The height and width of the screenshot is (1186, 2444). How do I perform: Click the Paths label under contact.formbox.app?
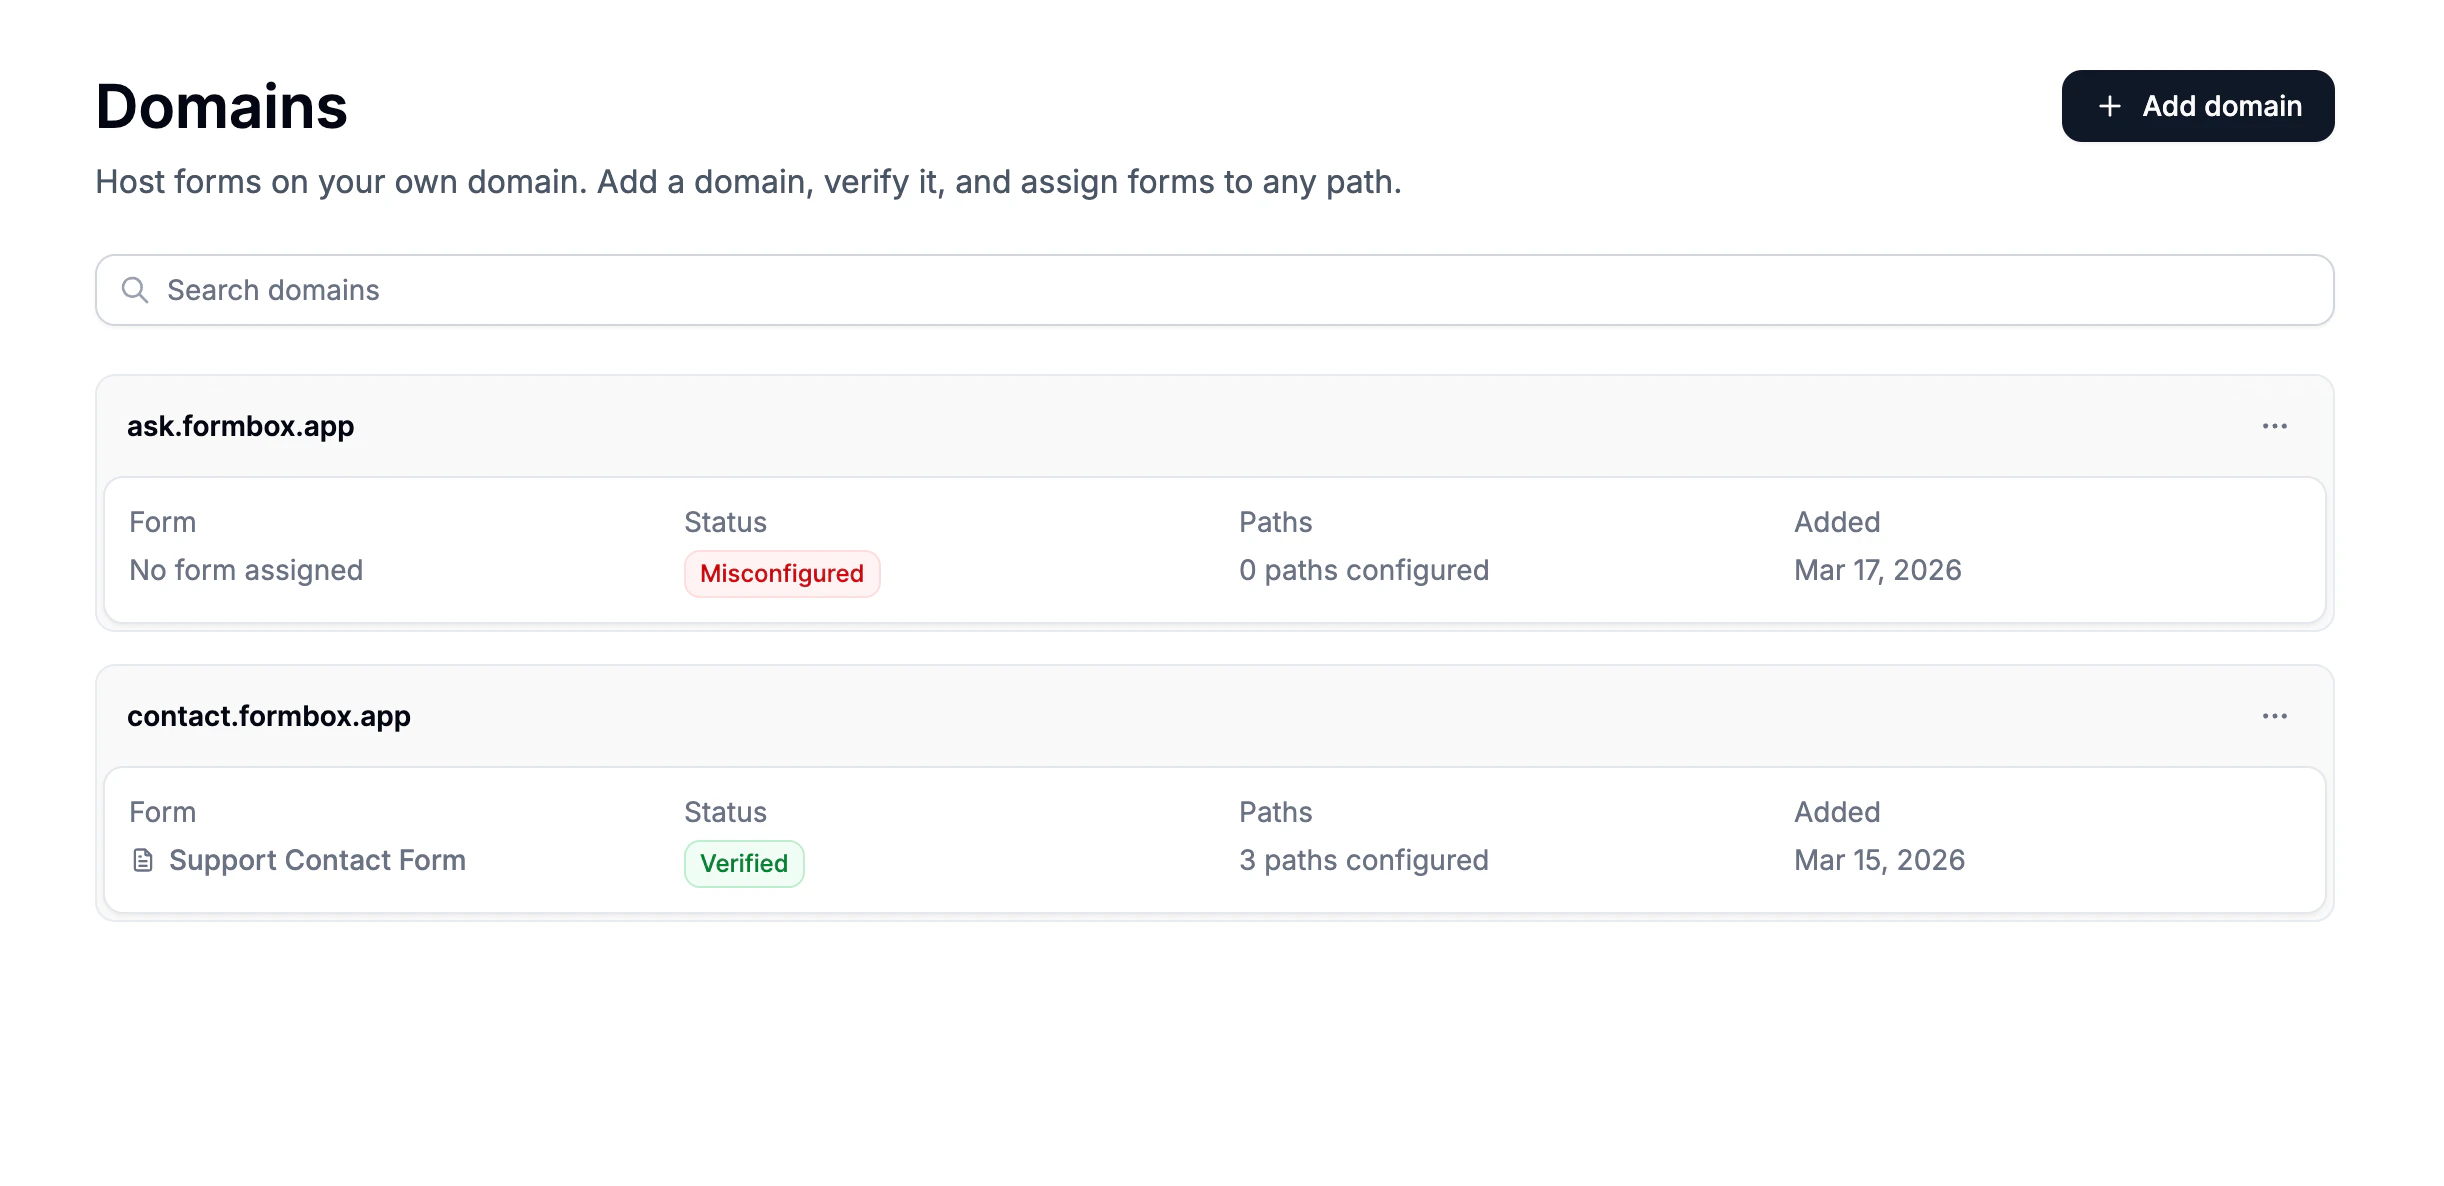click(x=1275, y=812)
